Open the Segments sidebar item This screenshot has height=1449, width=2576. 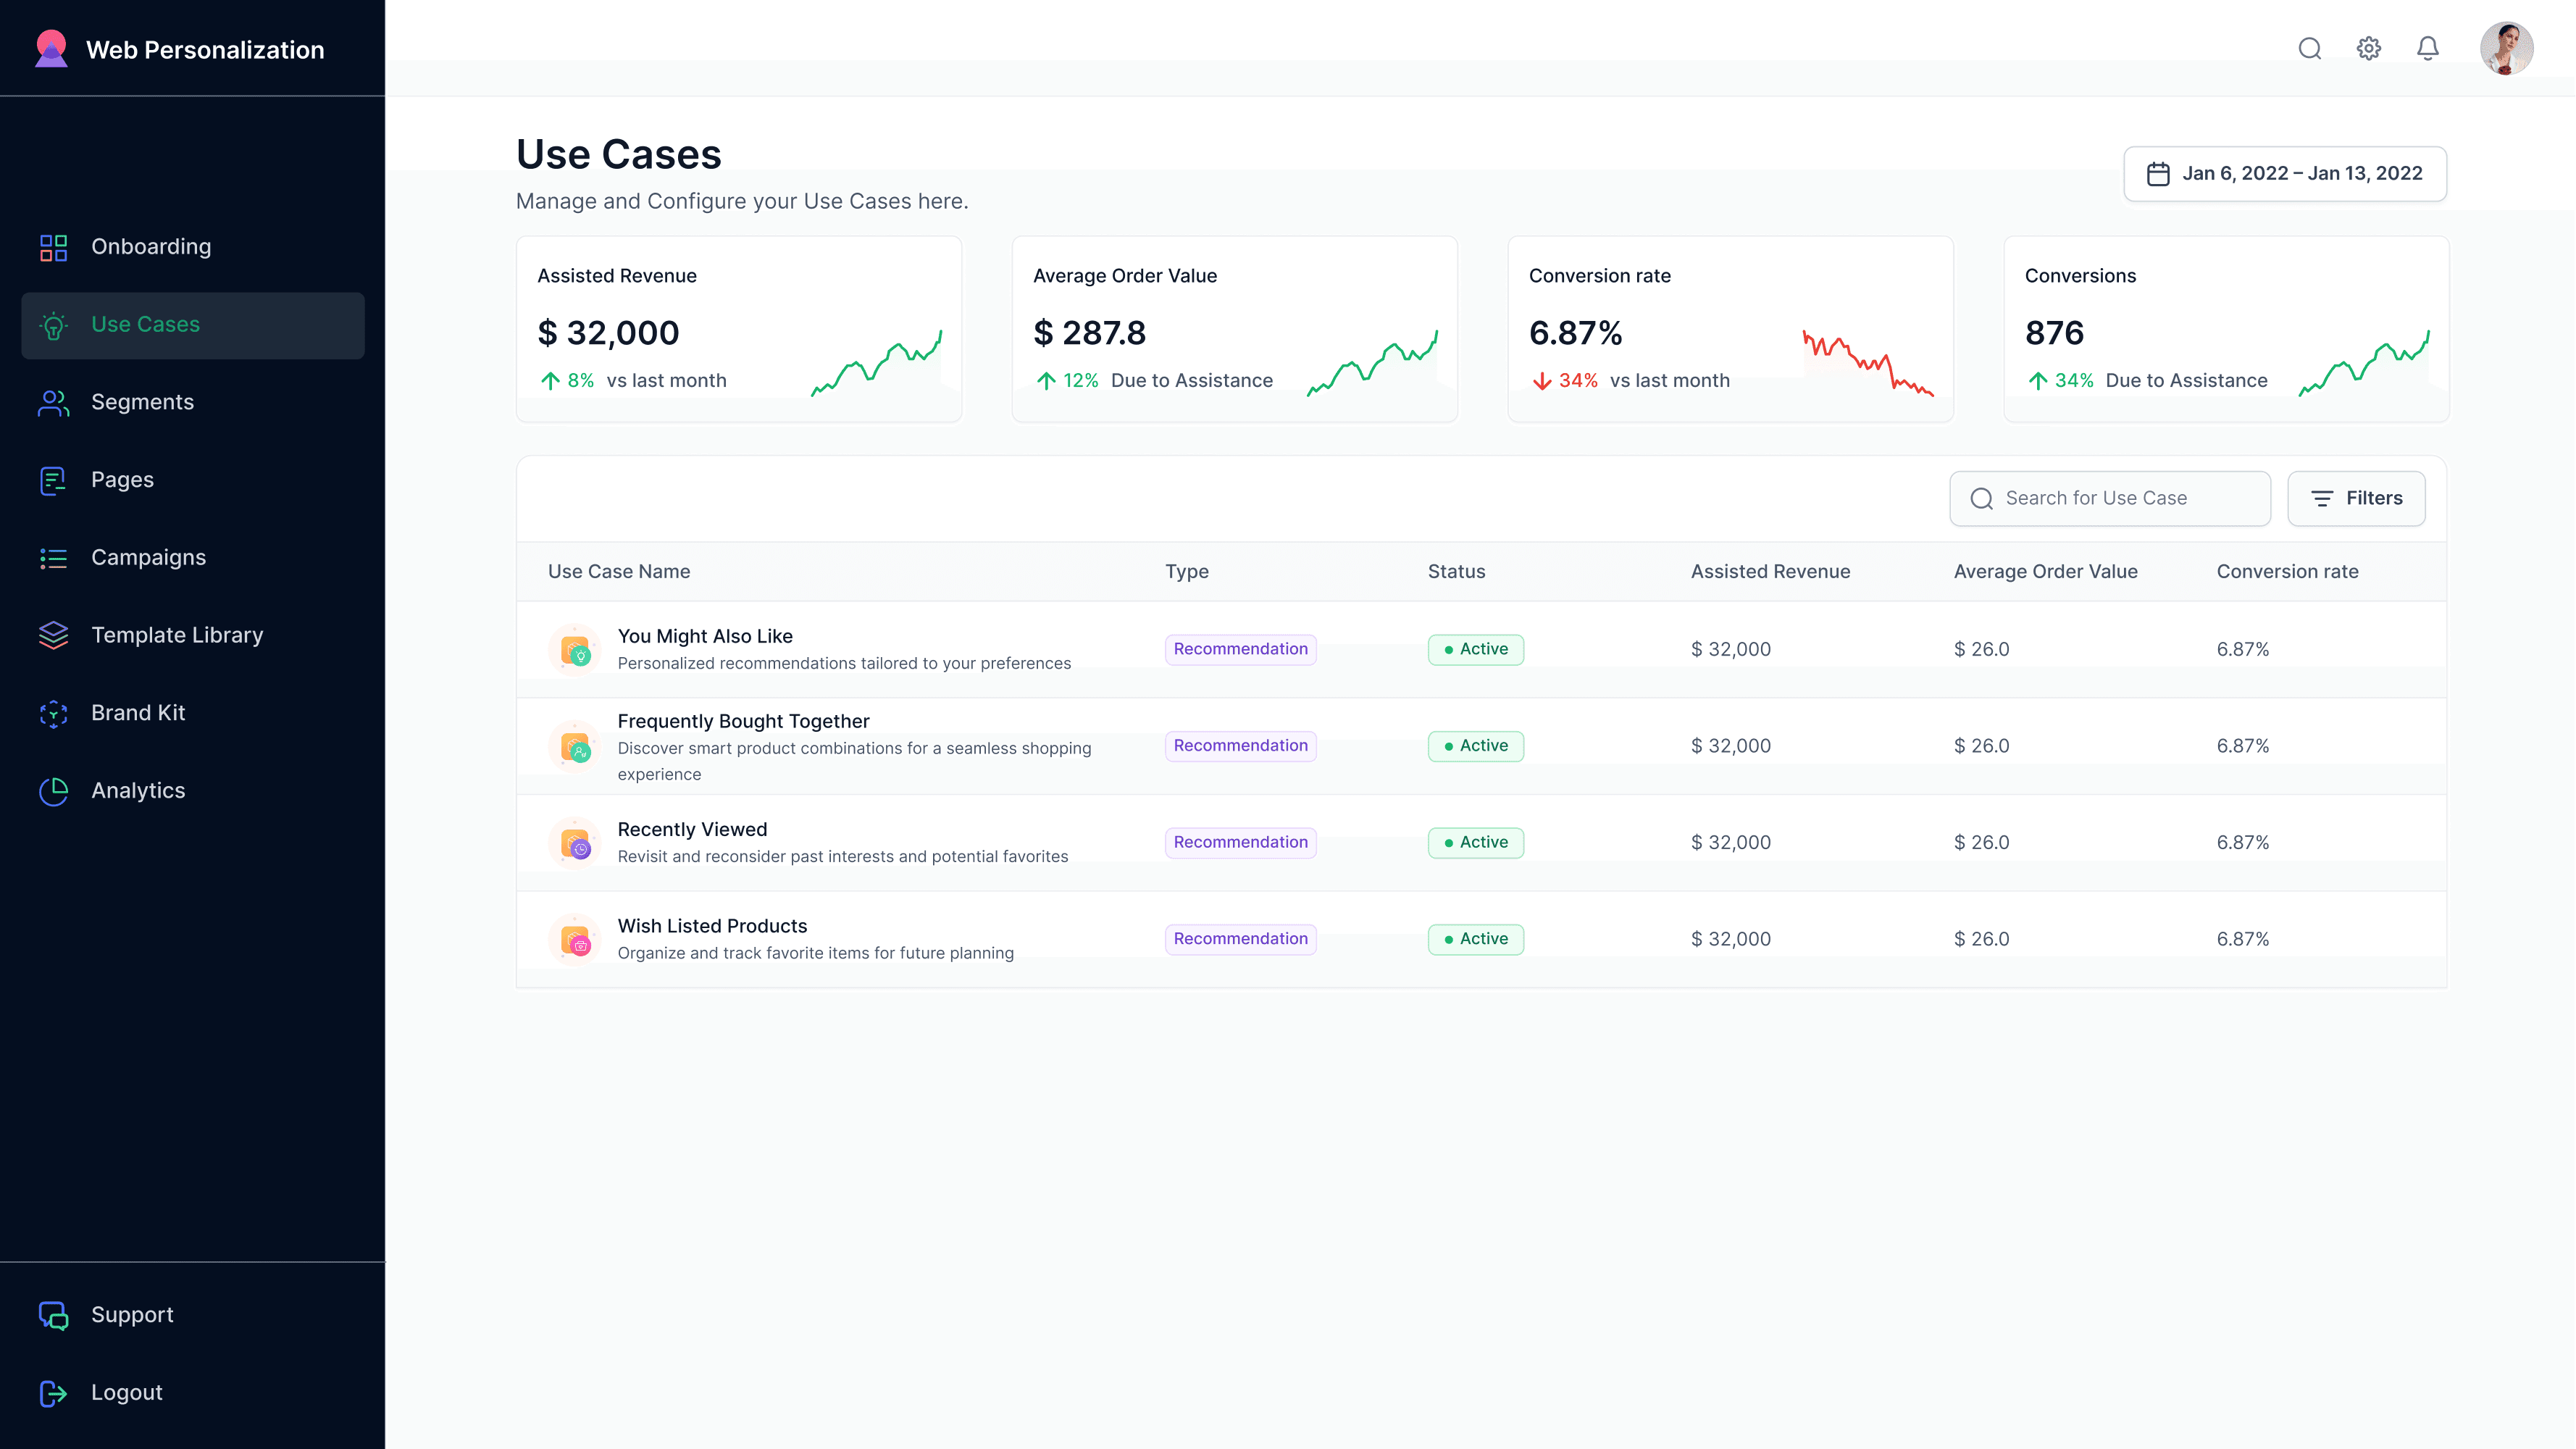(x=142, y=402)
